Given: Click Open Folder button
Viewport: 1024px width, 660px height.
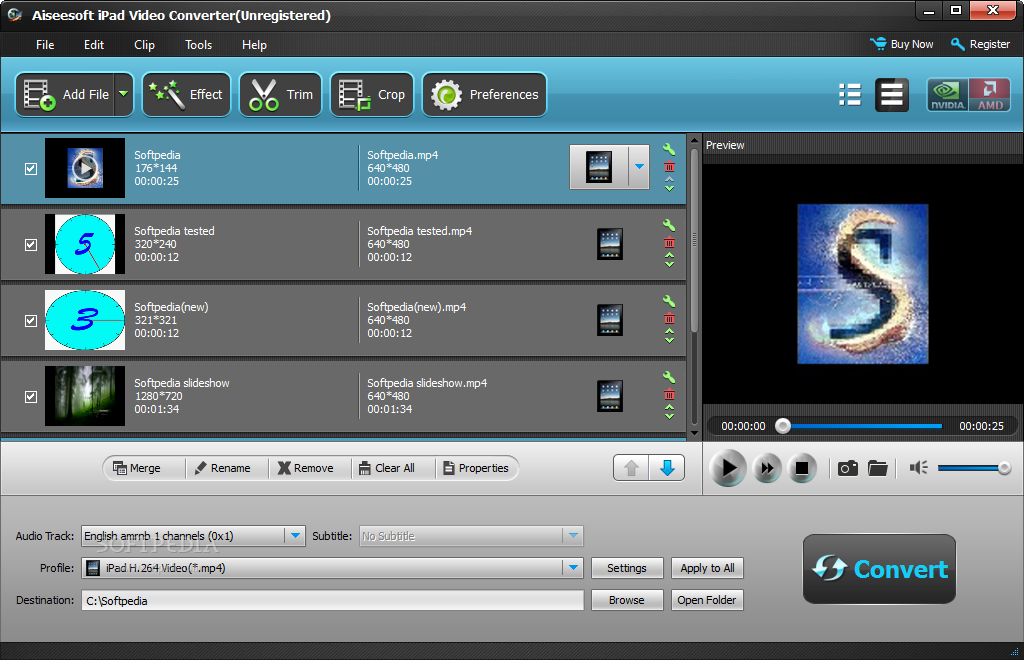Looking at the screenshot, I should [x=707, y=600].
